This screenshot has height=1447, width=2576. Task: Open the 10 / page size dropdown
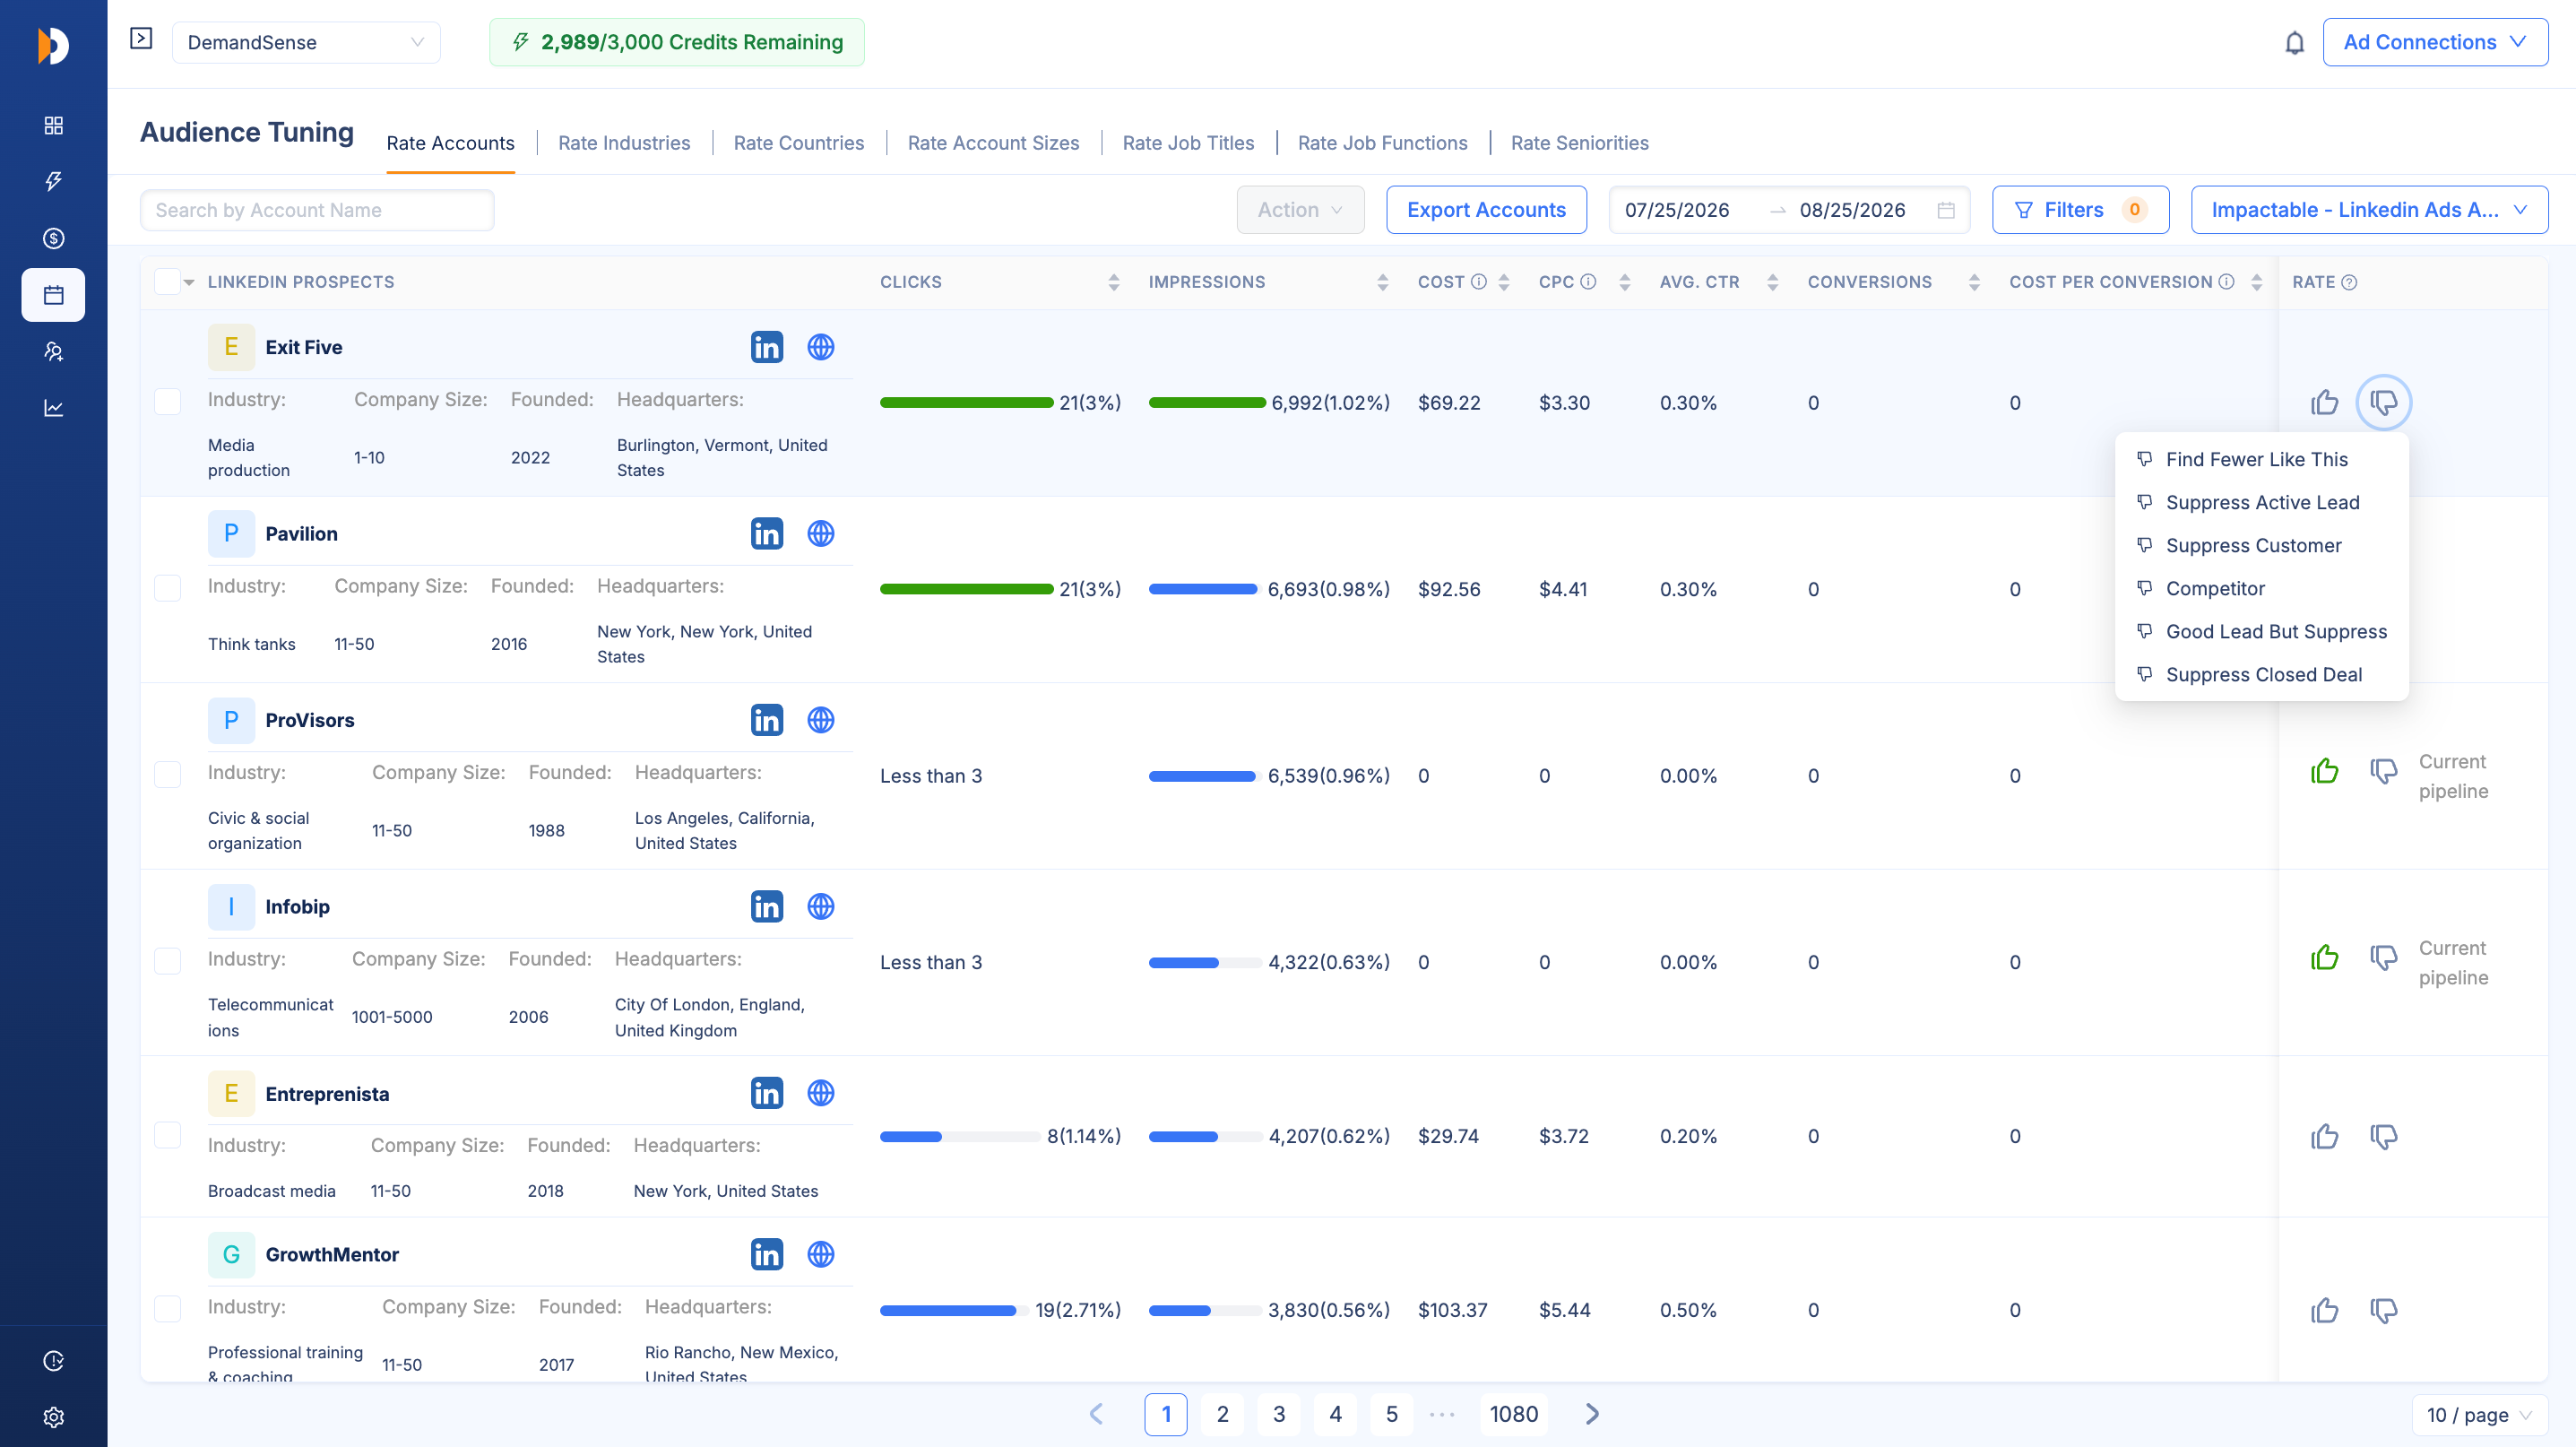pos(2478,1415)
